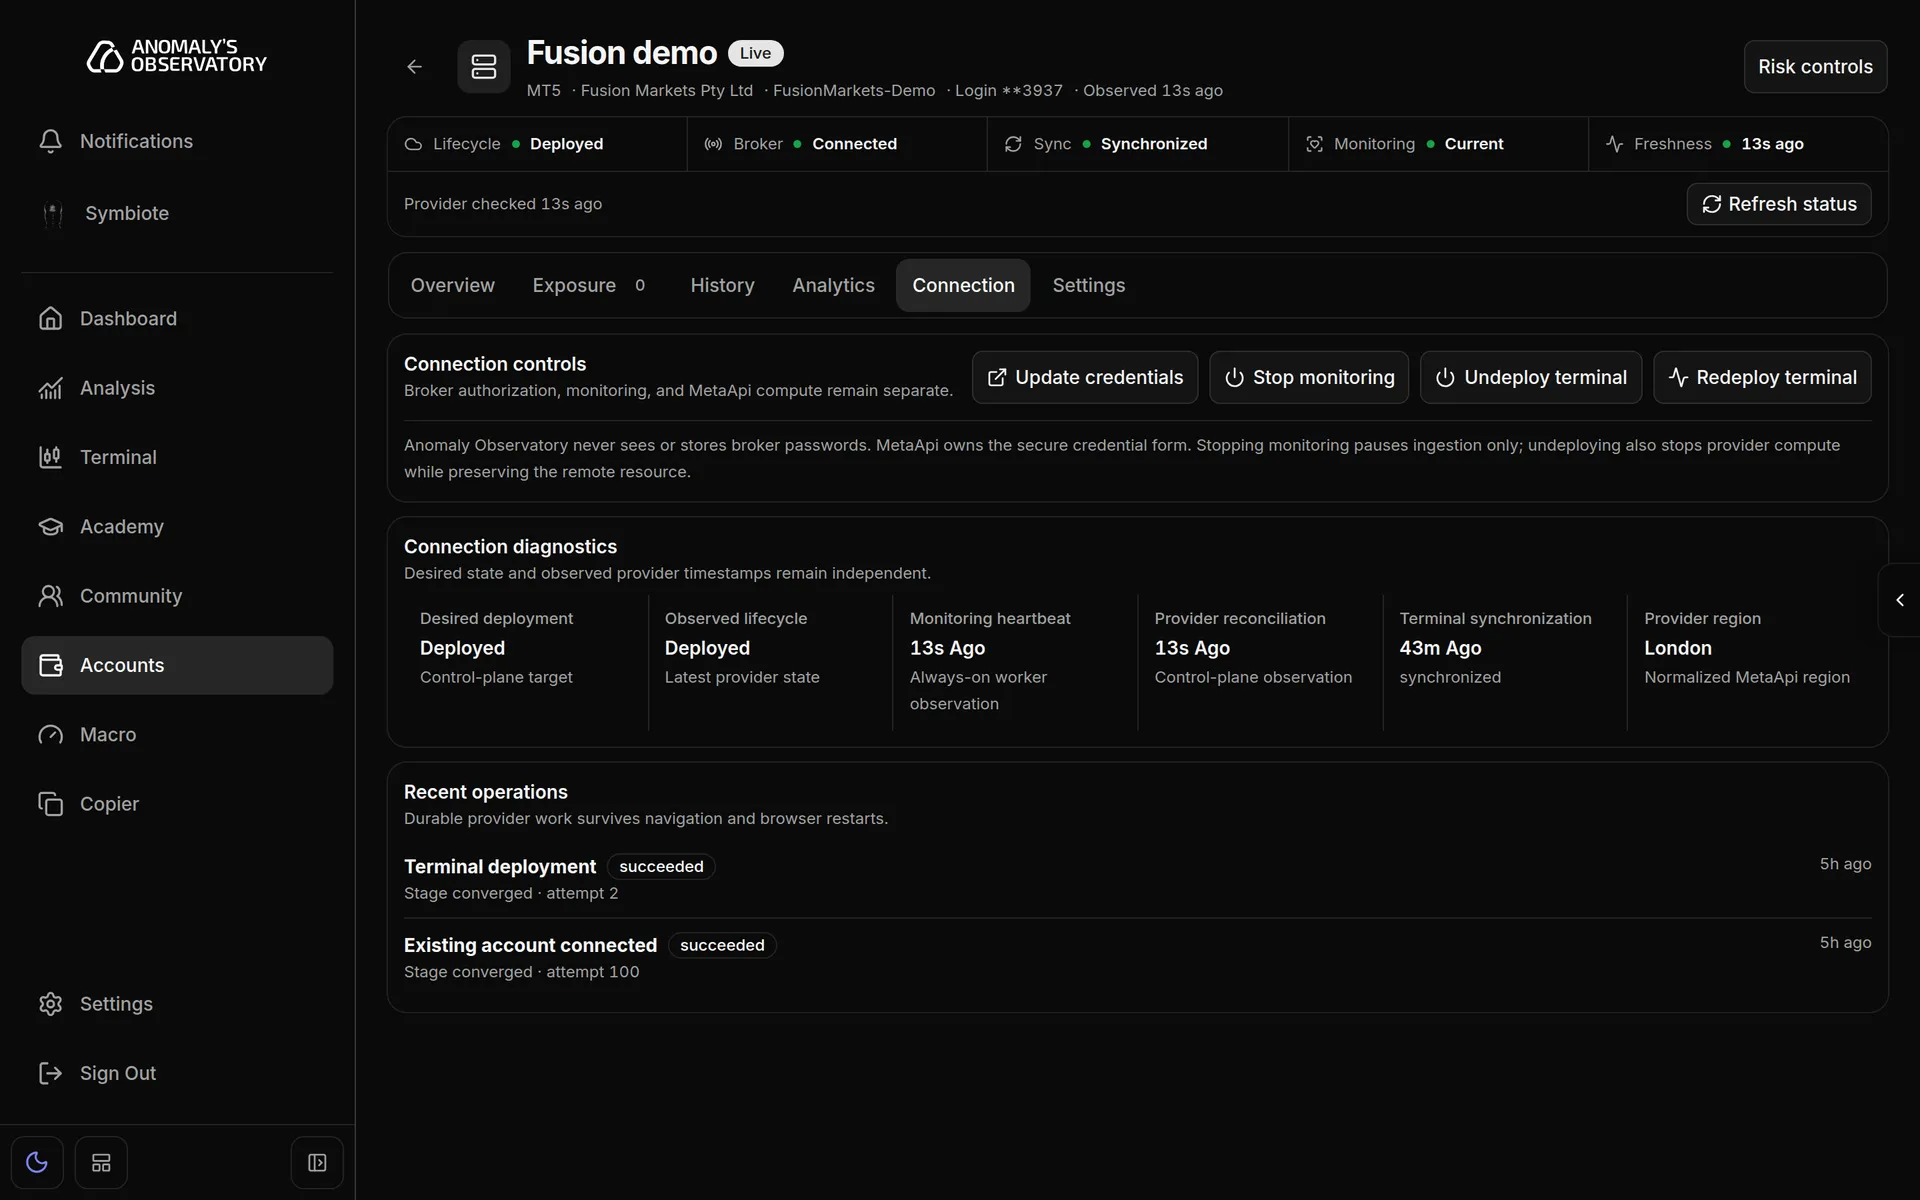Click Undeploy terminal button
1920x1200 pixels.
[x=1531, y=378]
